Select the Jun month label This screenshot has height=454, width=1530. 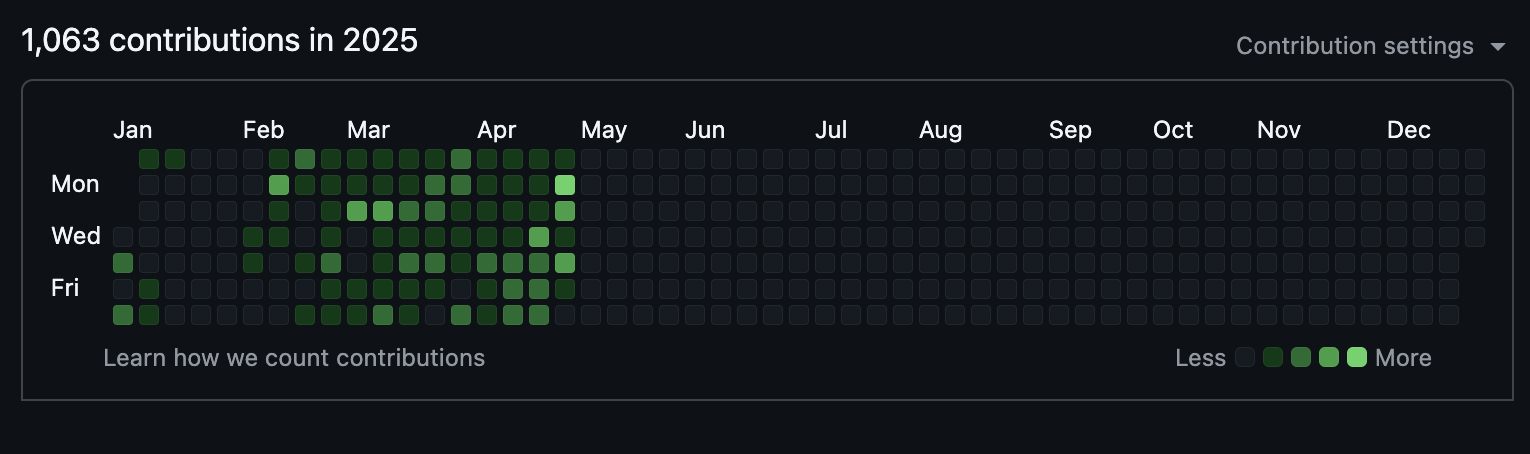(x=705, y=130)
